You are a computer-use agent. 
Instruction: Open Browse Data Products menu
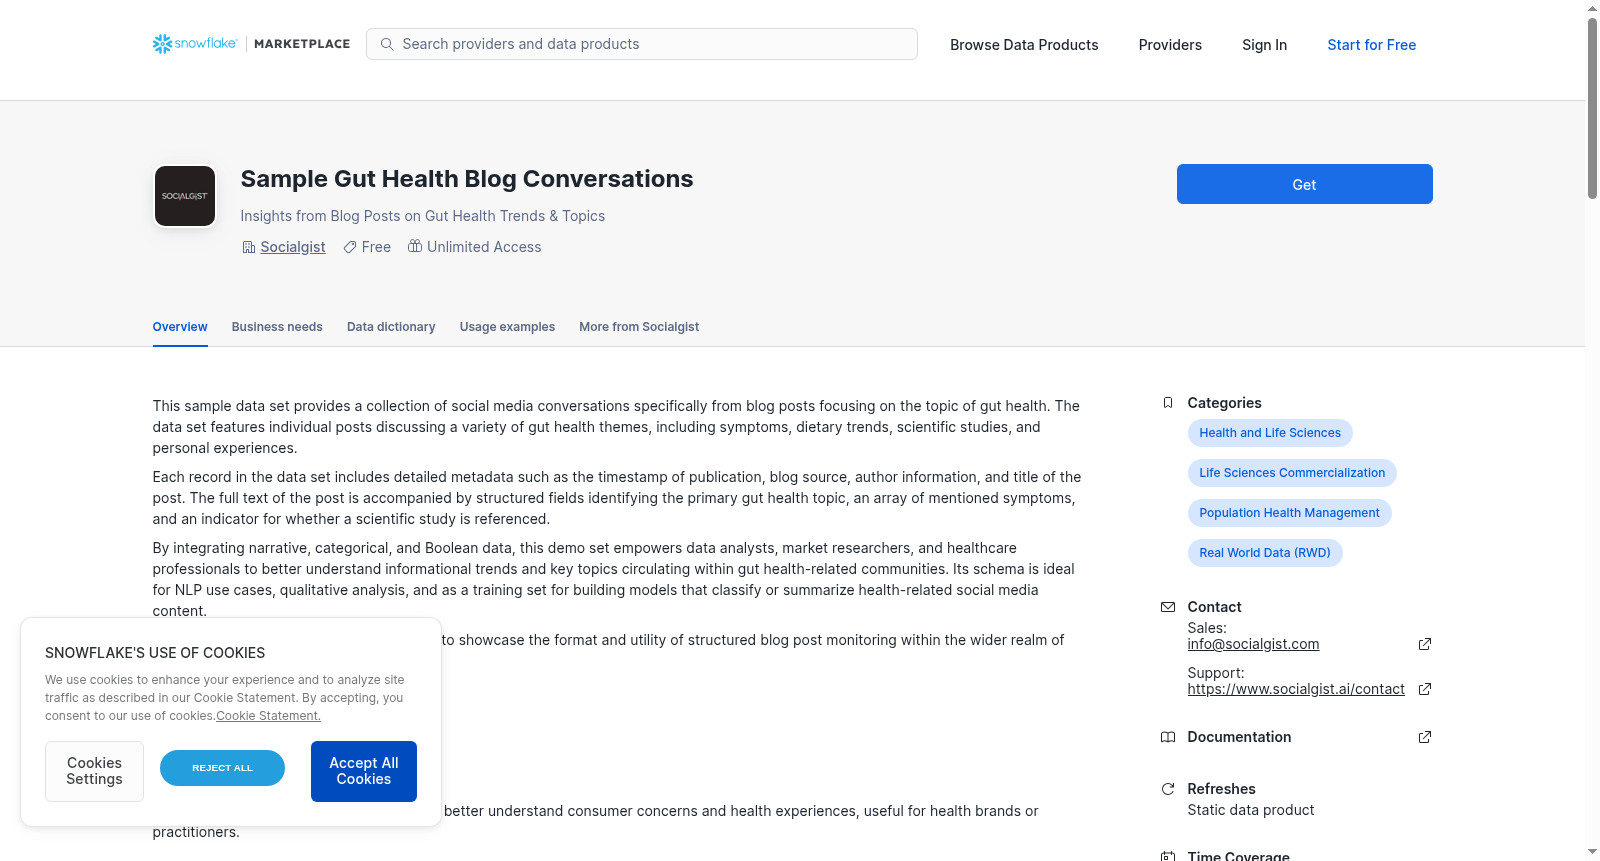pyautogui.click(x=1024, y=45)
